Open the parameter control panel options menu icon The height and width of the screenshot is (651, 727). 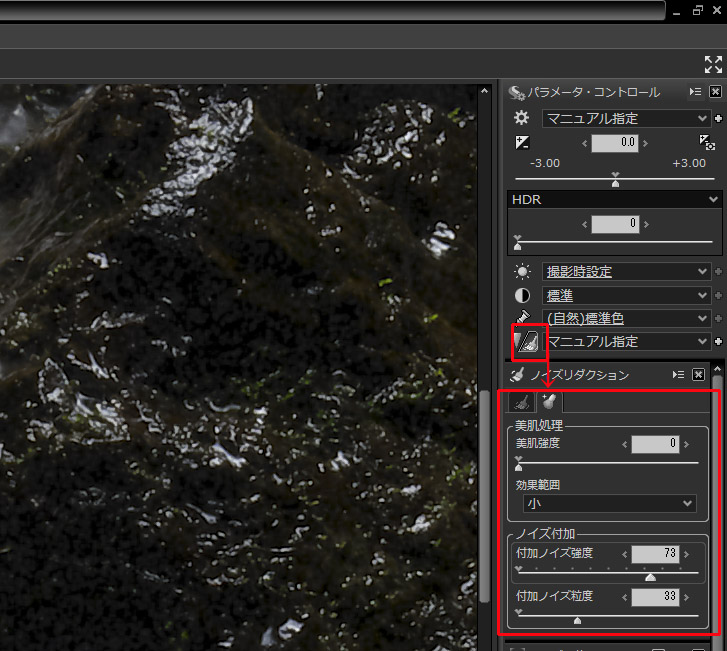[x=695, y=92]
